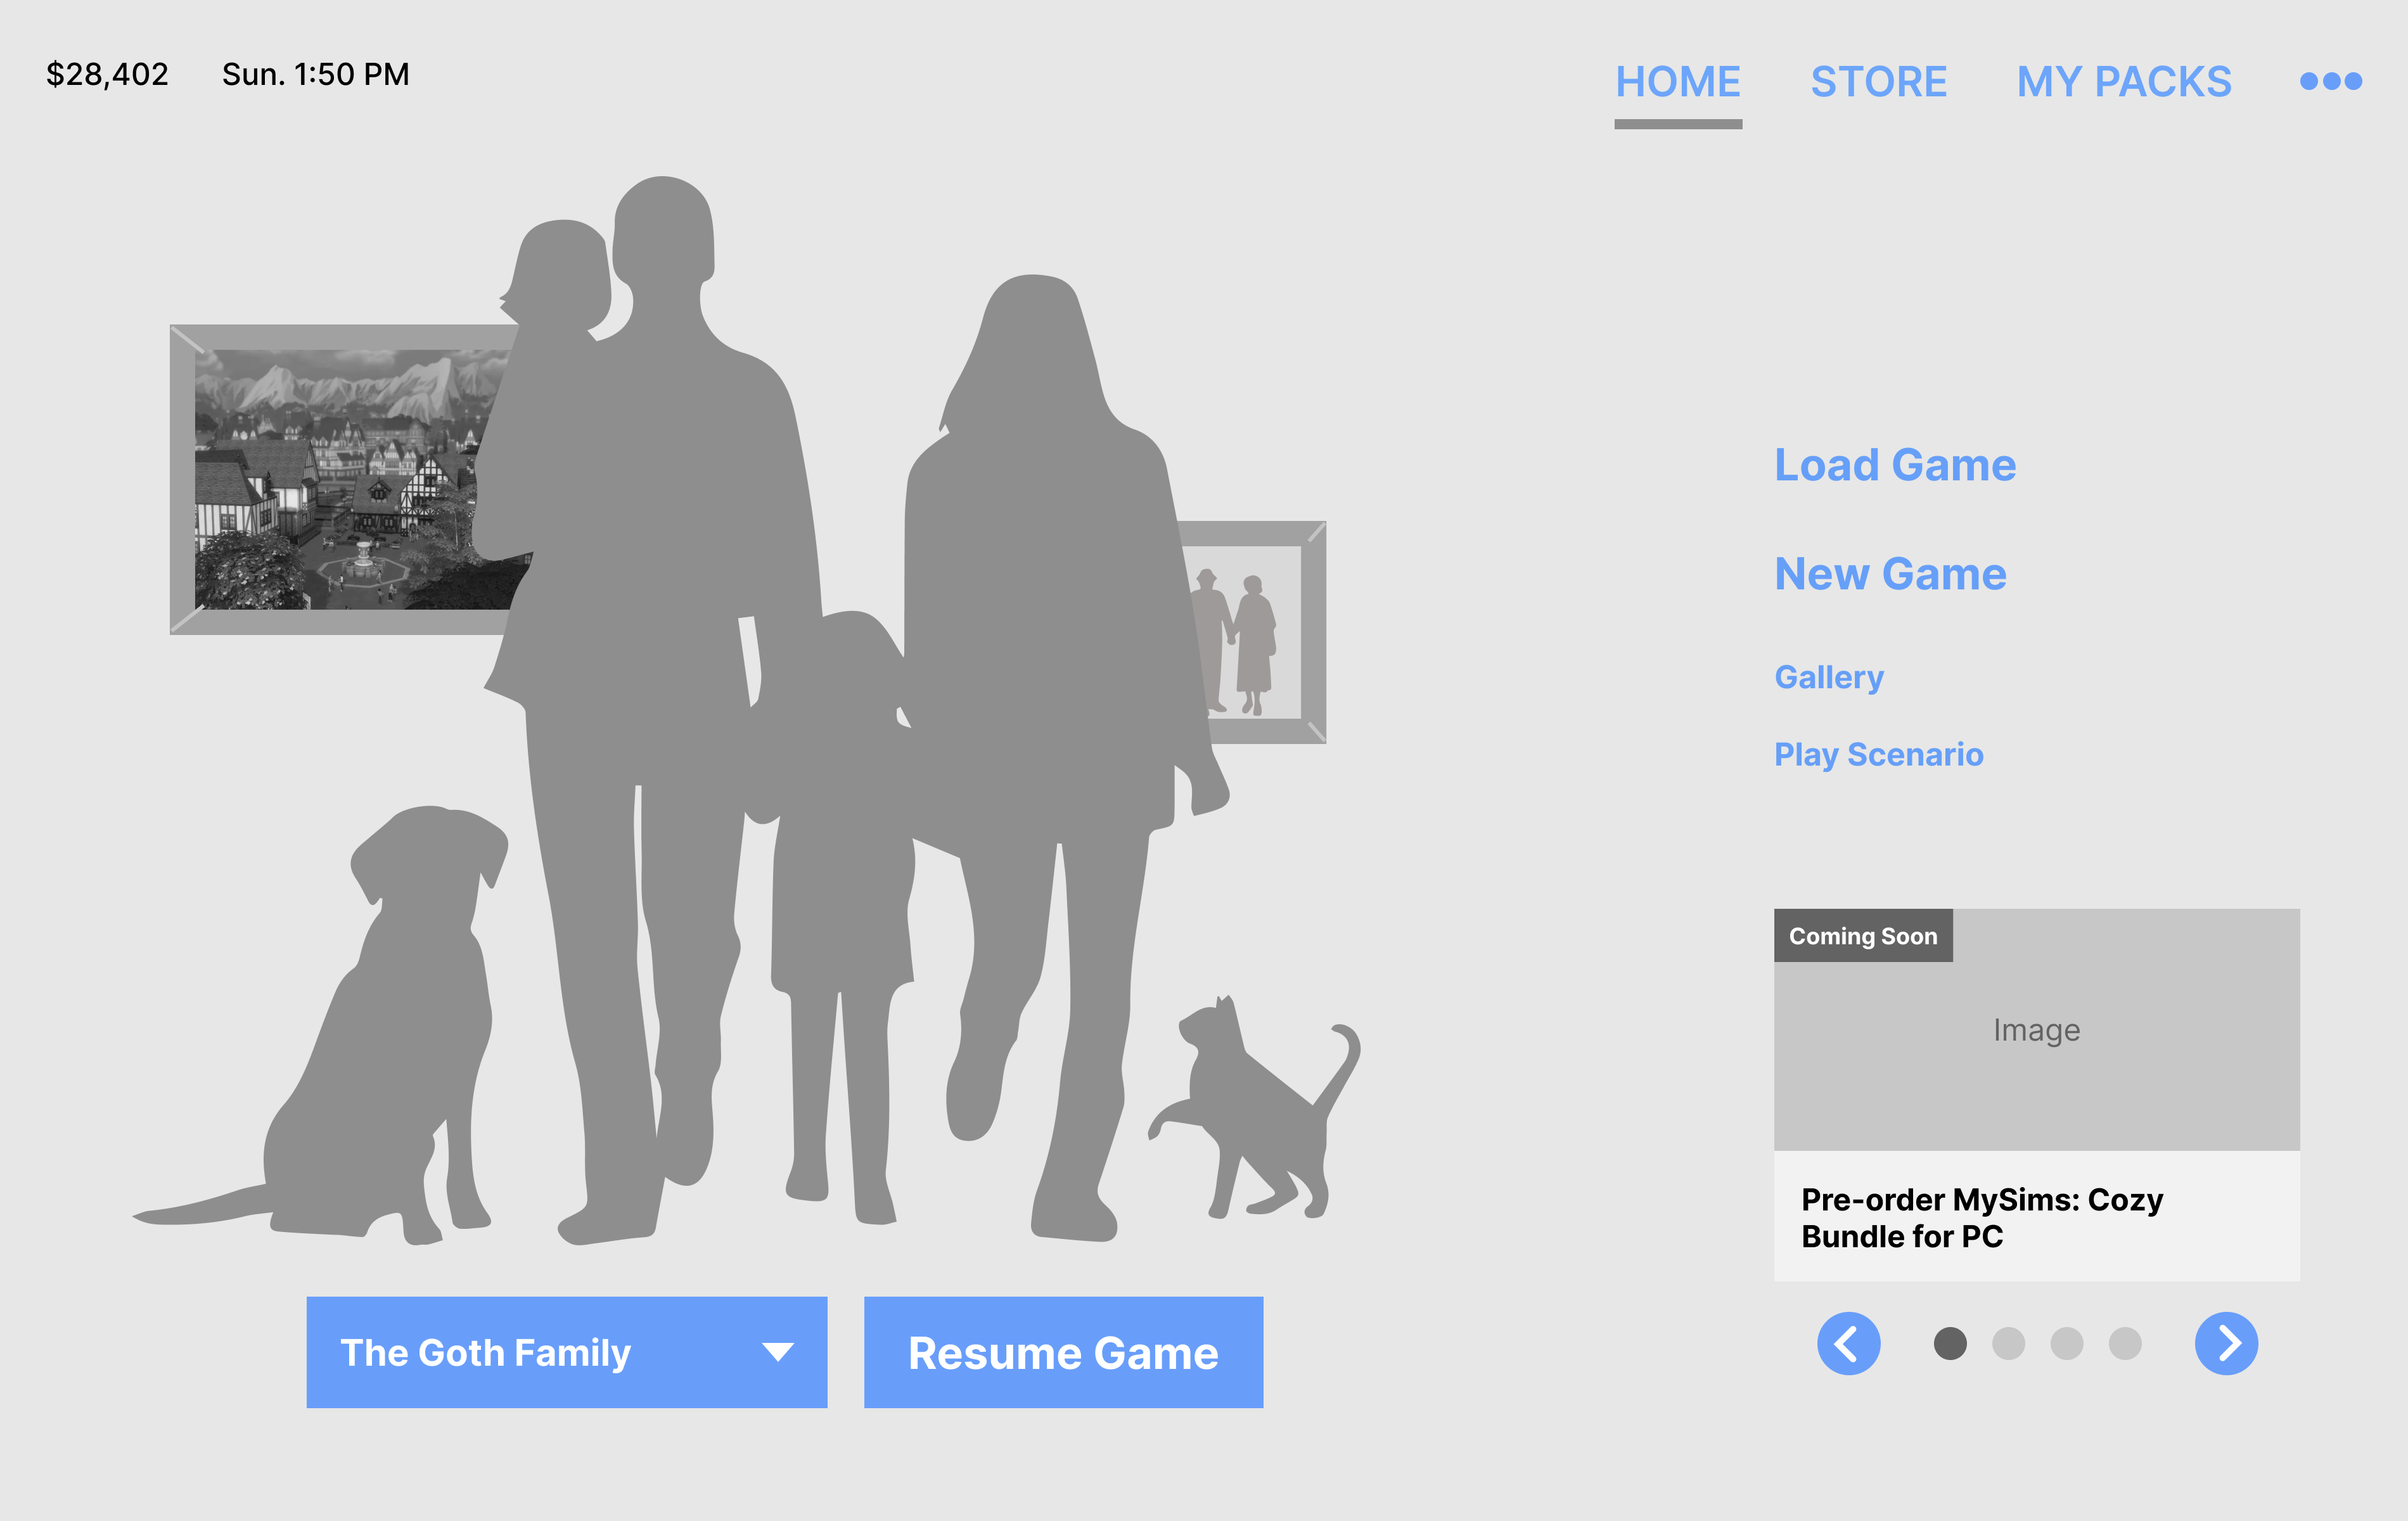
Task: Open the Gallery link
Action: tap(1828, 677)
